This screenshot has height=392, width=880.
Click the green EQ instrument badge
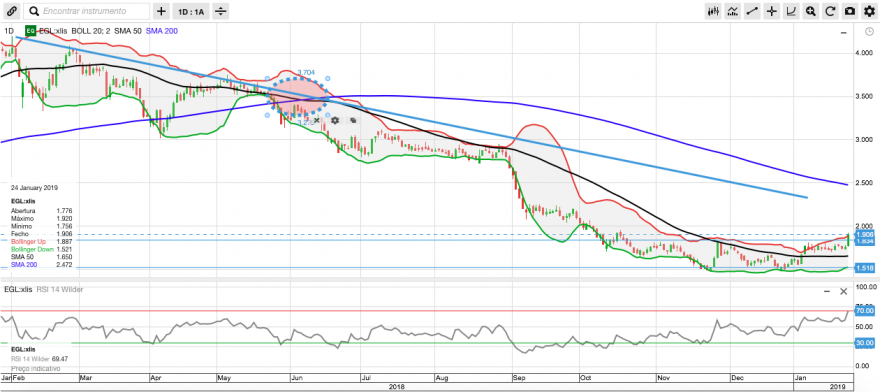tap(30, 31)
